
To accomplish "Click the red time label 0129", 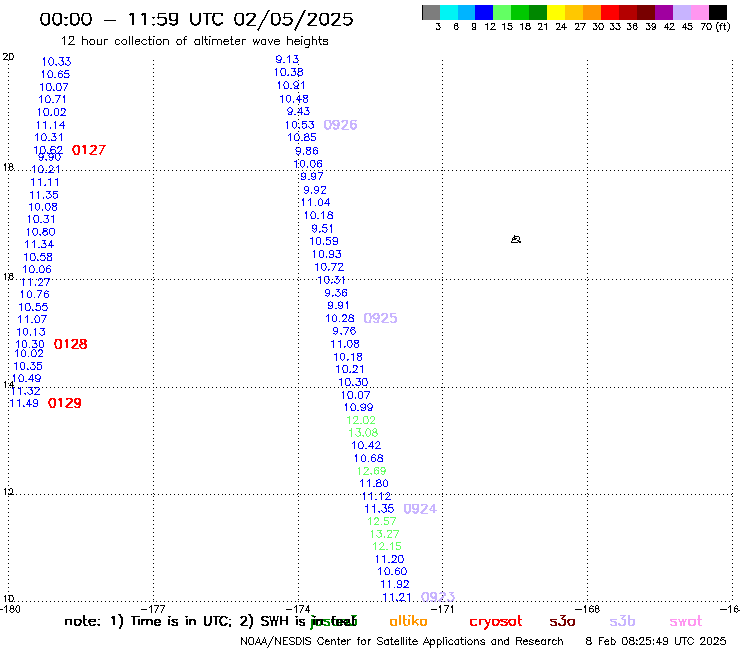I will pos(65,403).
